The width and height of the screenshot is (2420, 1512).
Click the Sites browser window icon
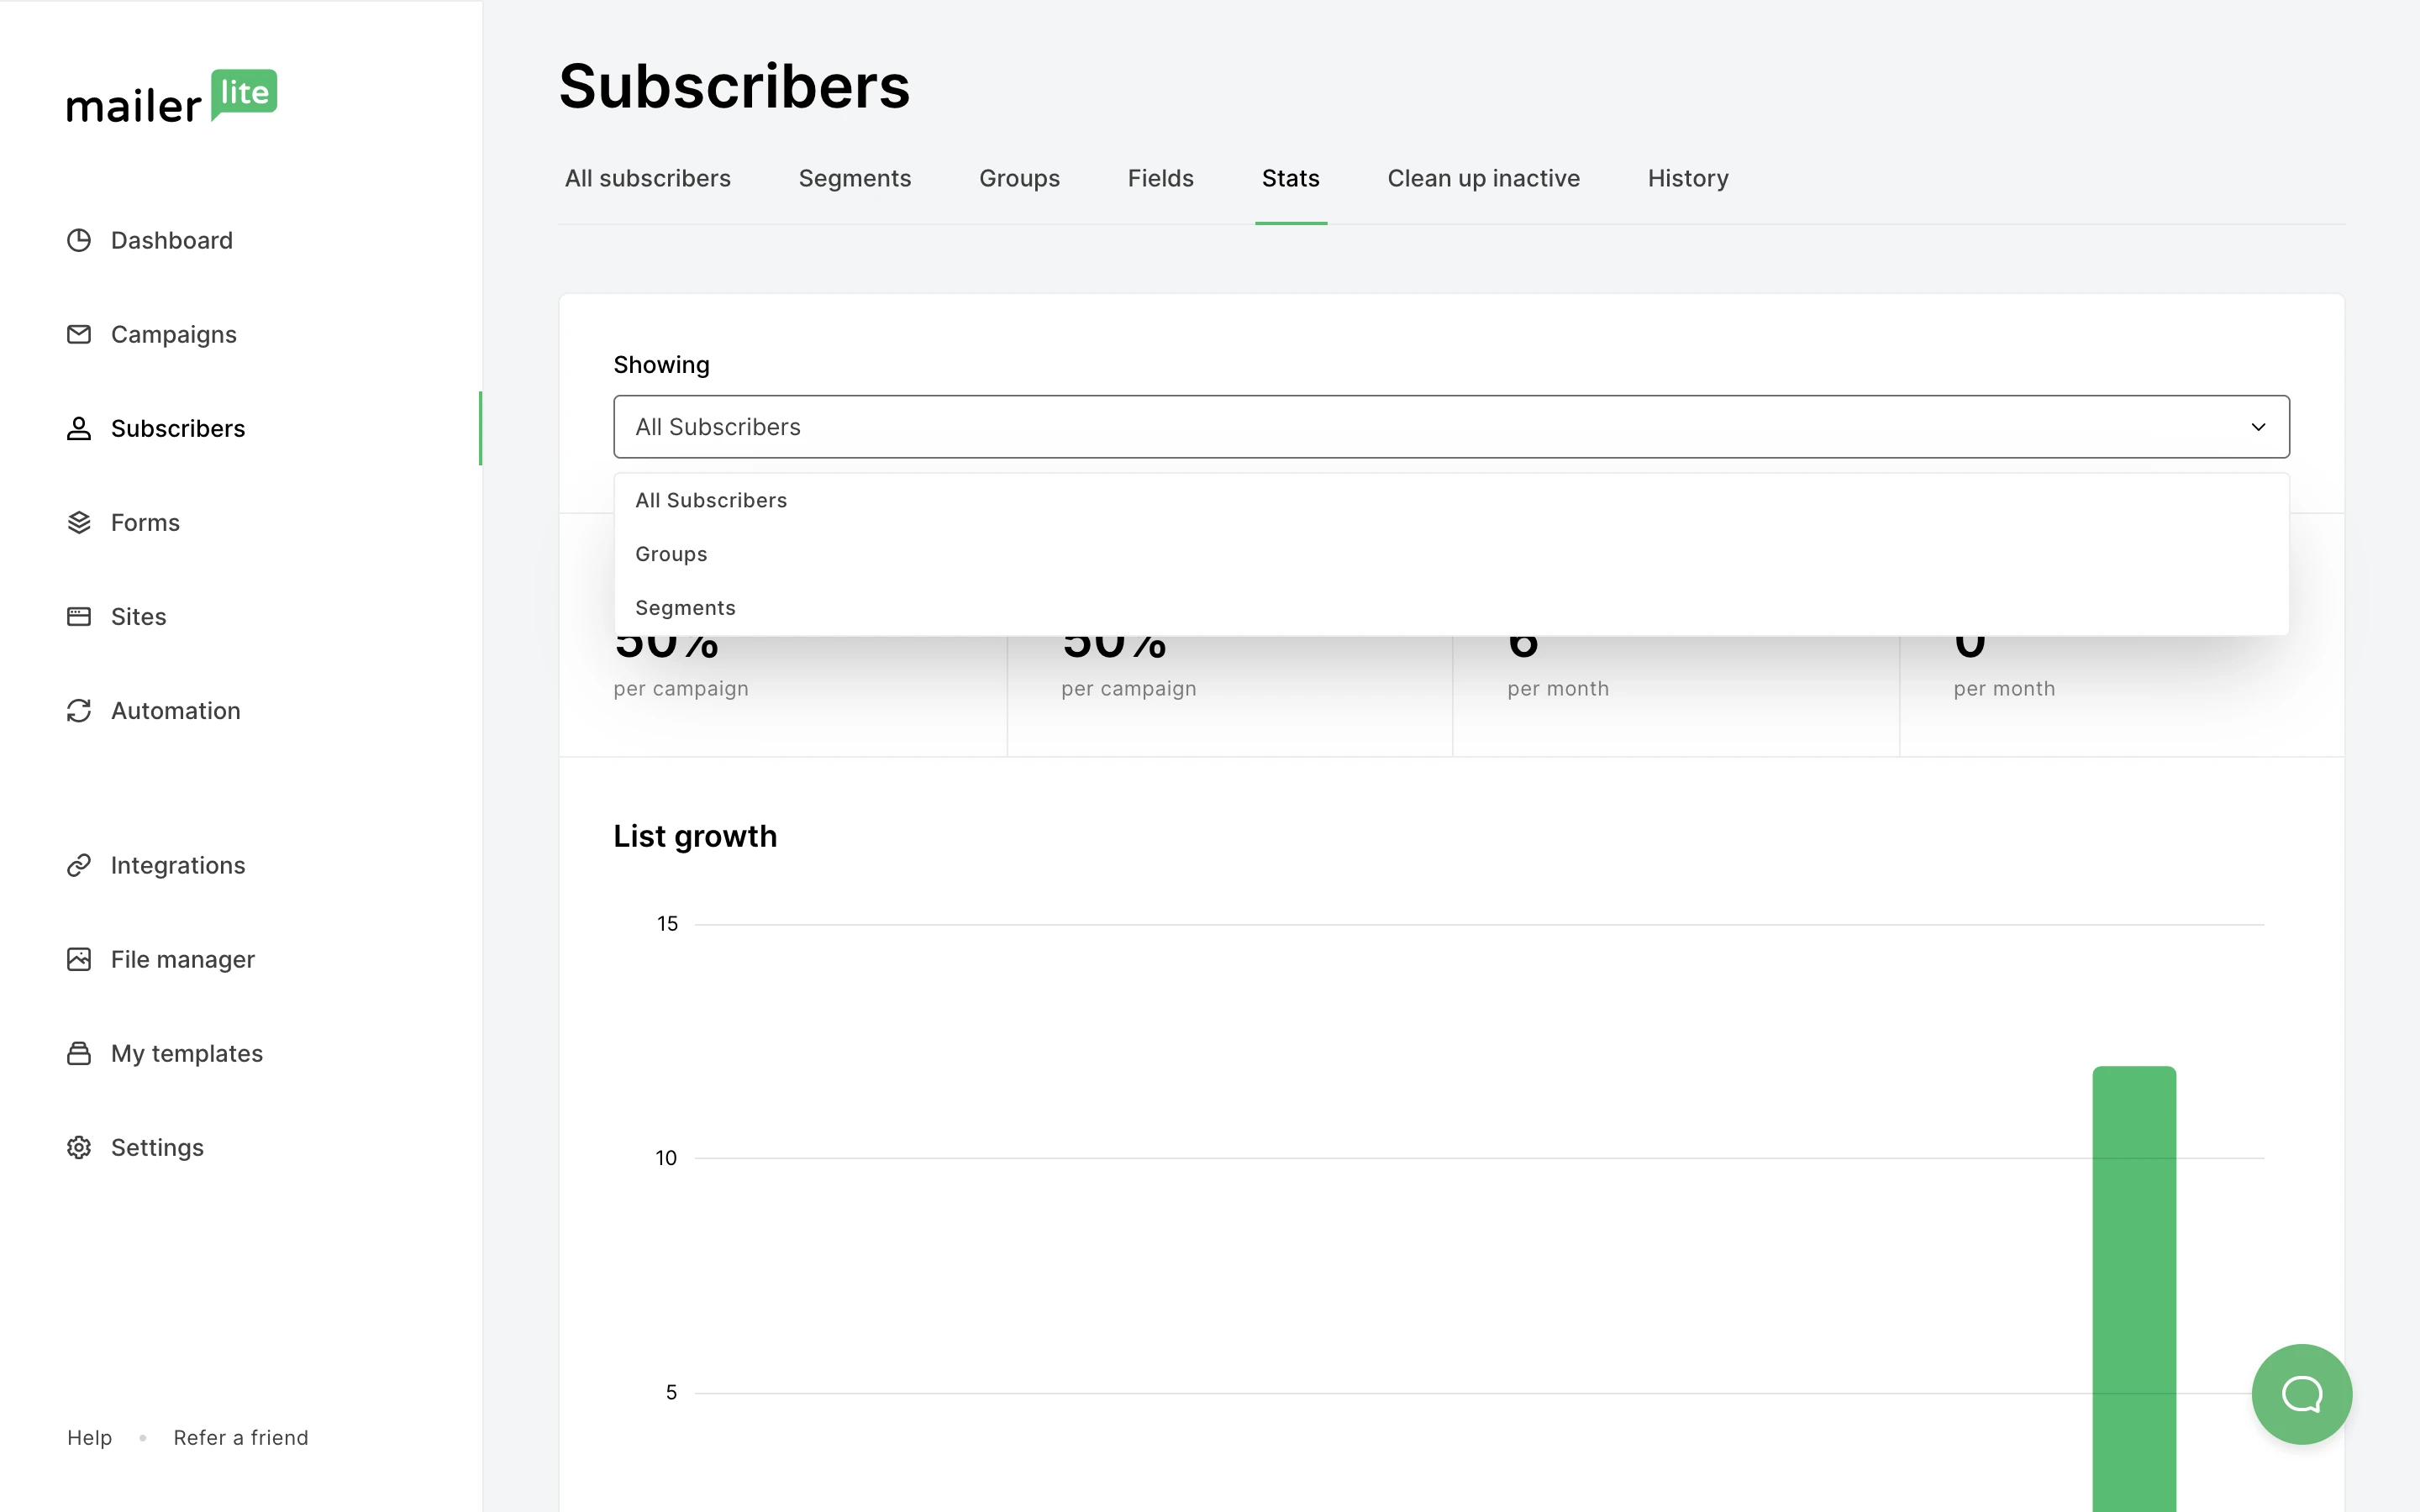[79, 616]
